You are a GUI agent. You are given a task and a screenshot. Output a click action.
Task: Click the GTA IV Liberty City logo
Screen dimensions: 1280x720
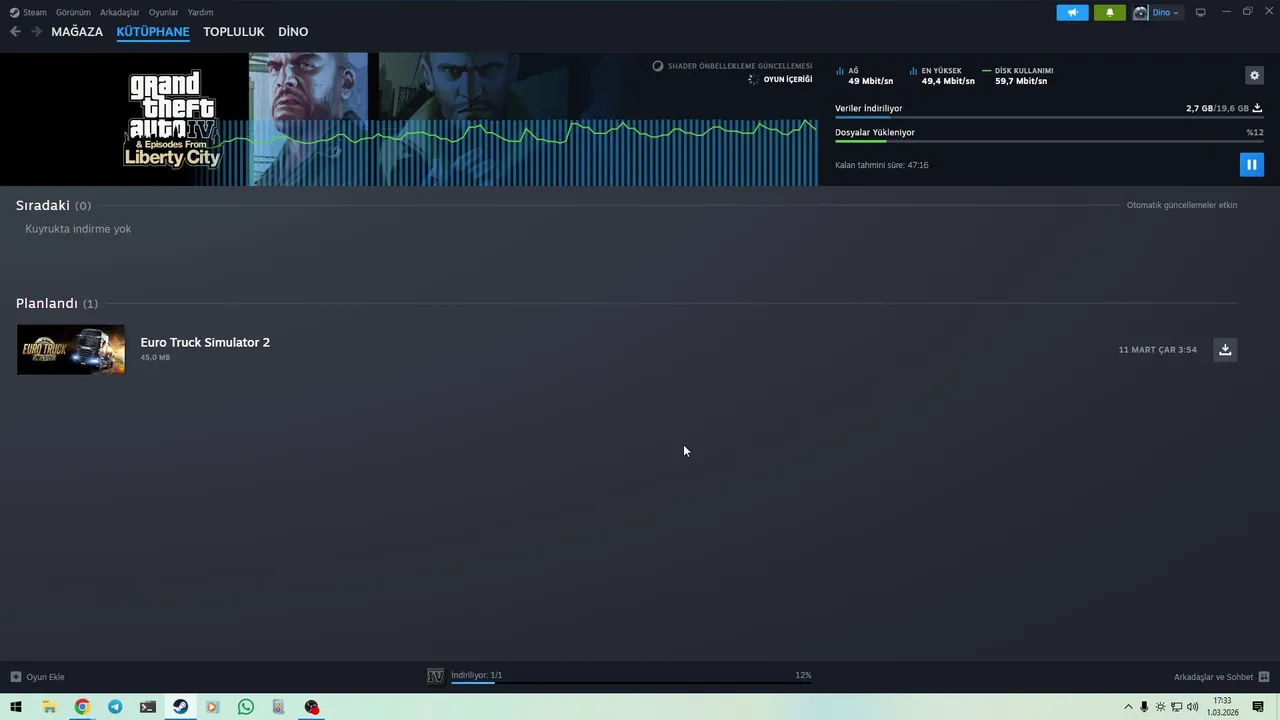pos(172,118)
